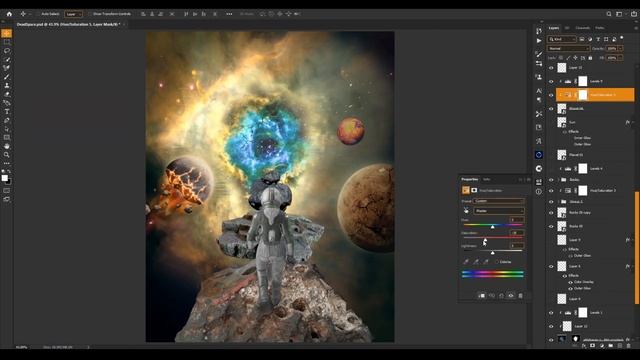The width and height of the screenshot is (640, 360).
Task: Click the Share icon at top right
Action: click(634, 14)
